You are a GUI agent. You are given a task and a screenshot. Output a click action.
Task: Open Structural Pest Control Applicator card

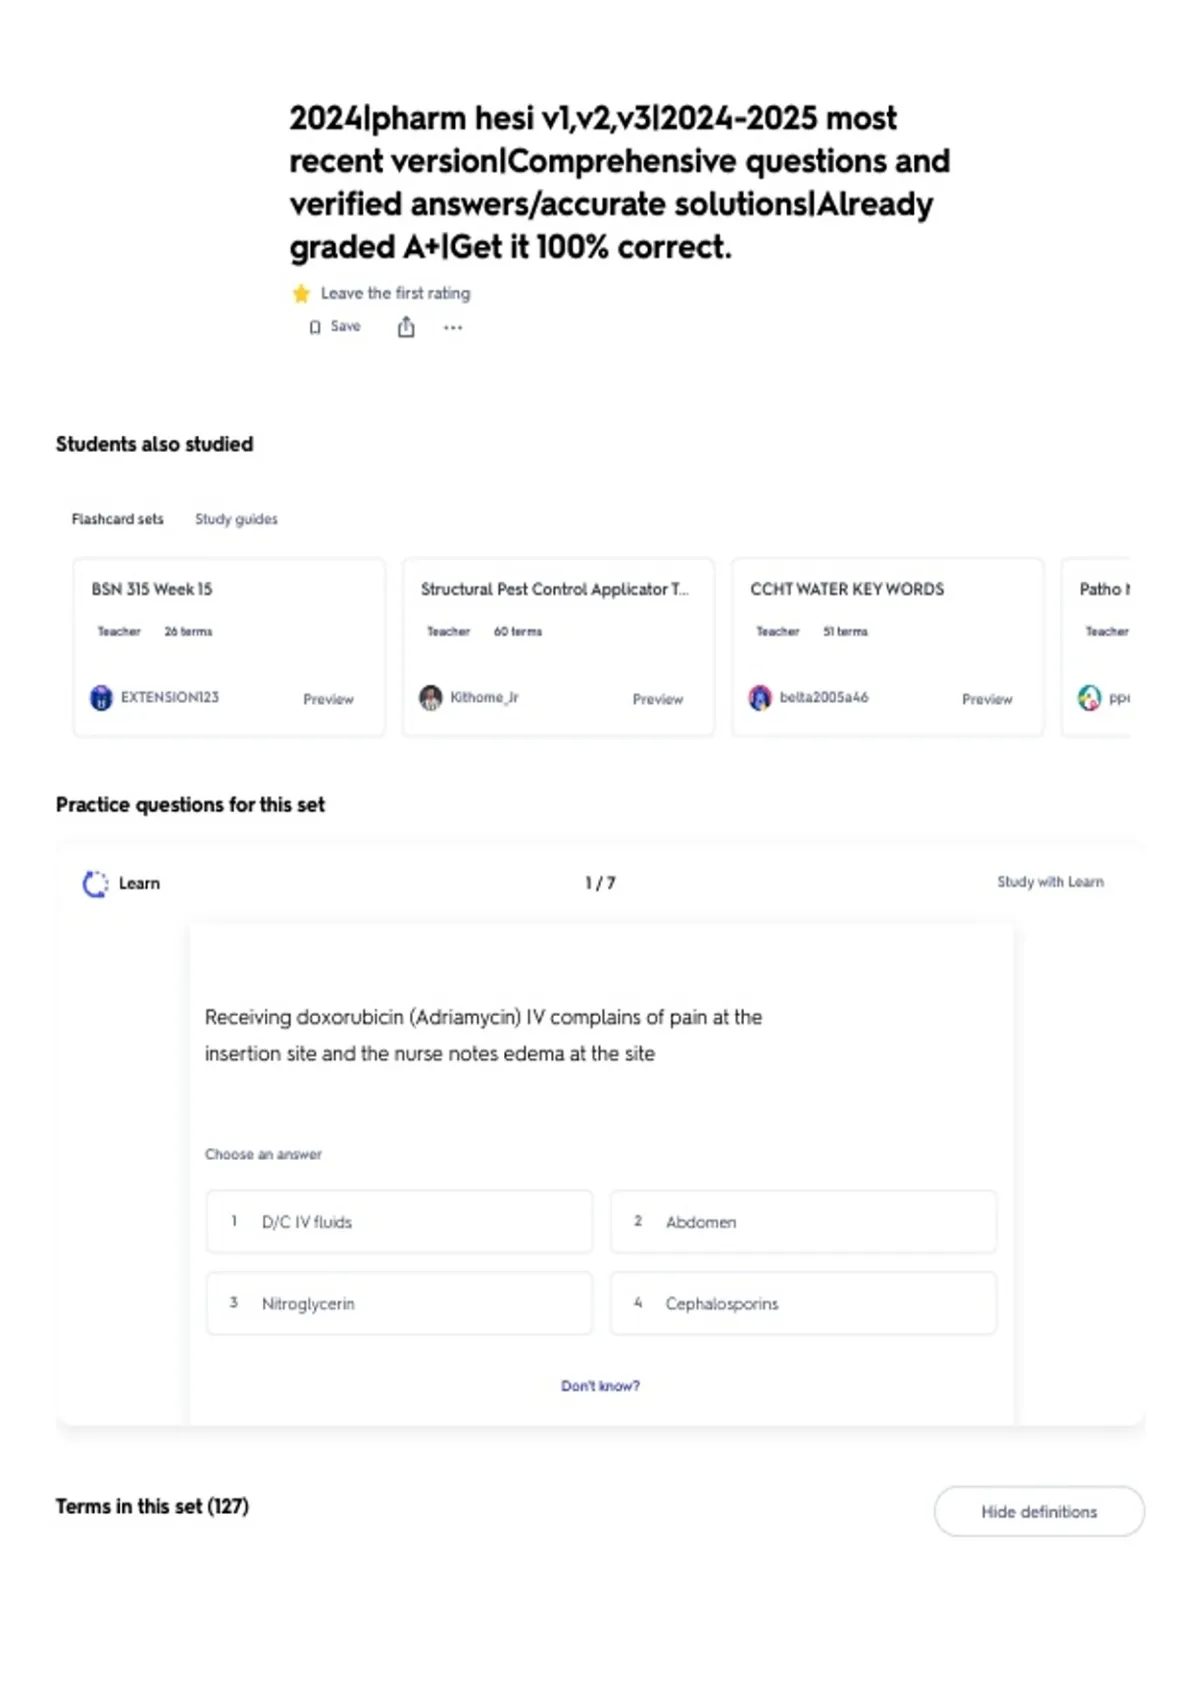tap(558, 647)
